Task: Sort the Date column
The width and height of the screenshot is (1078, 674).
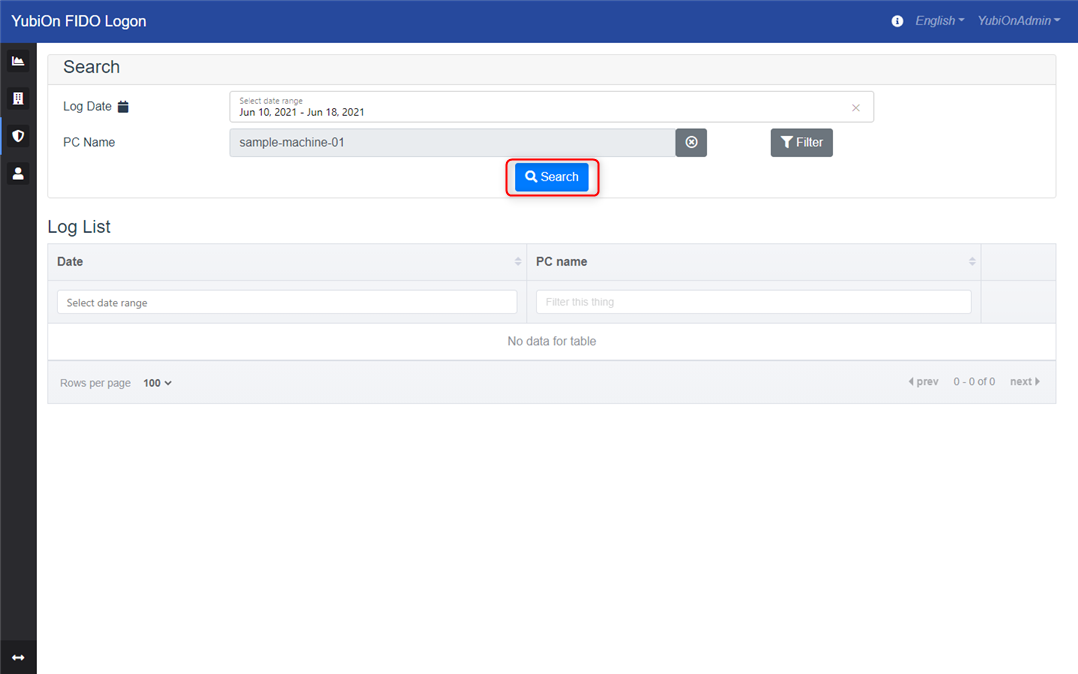Action: (518, 261)
